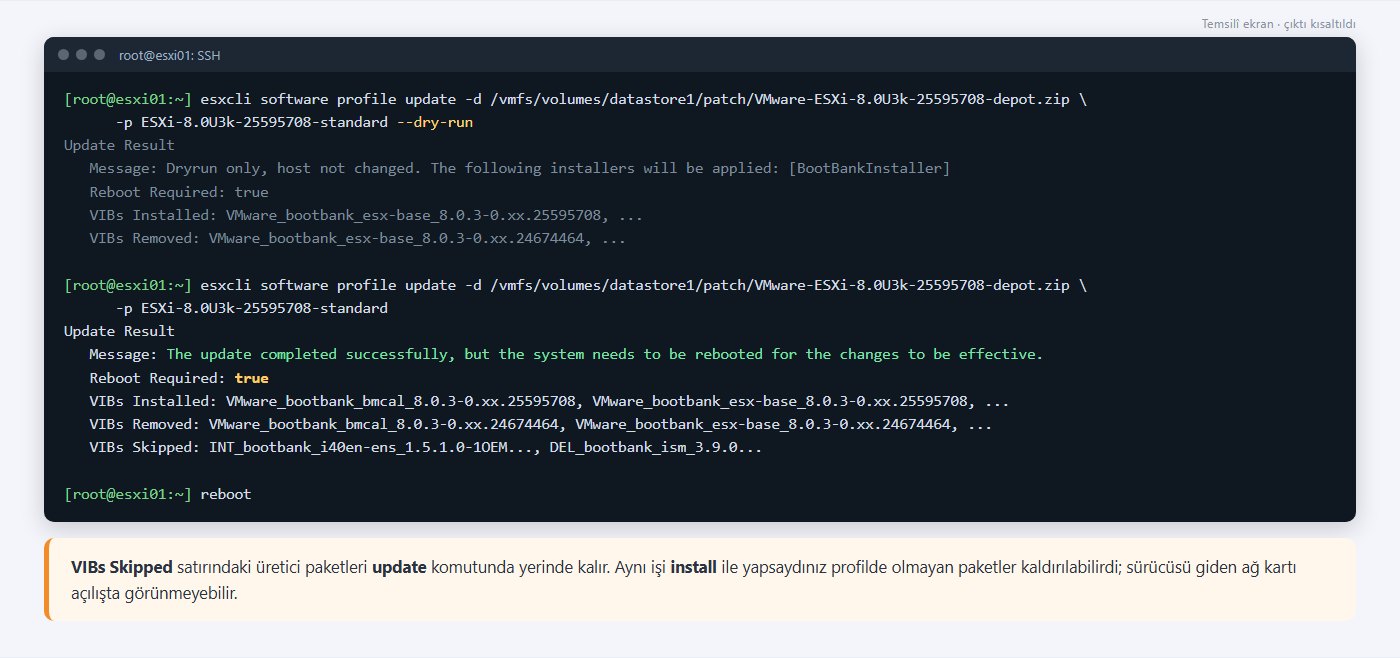The image size is (1400, 658).
Task: Click bold "update" word in the note
Action: pos(398,567)
